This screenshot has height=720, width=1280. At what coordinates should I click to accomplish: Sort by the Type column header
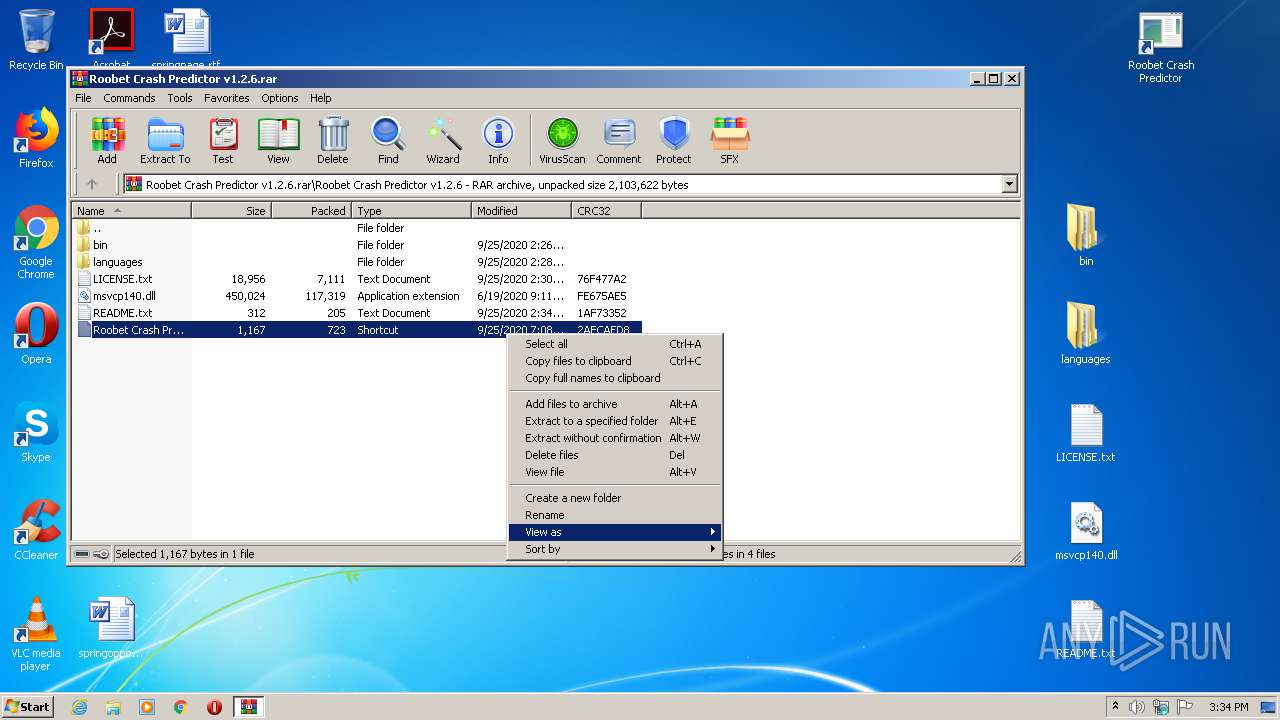point(411,211)
